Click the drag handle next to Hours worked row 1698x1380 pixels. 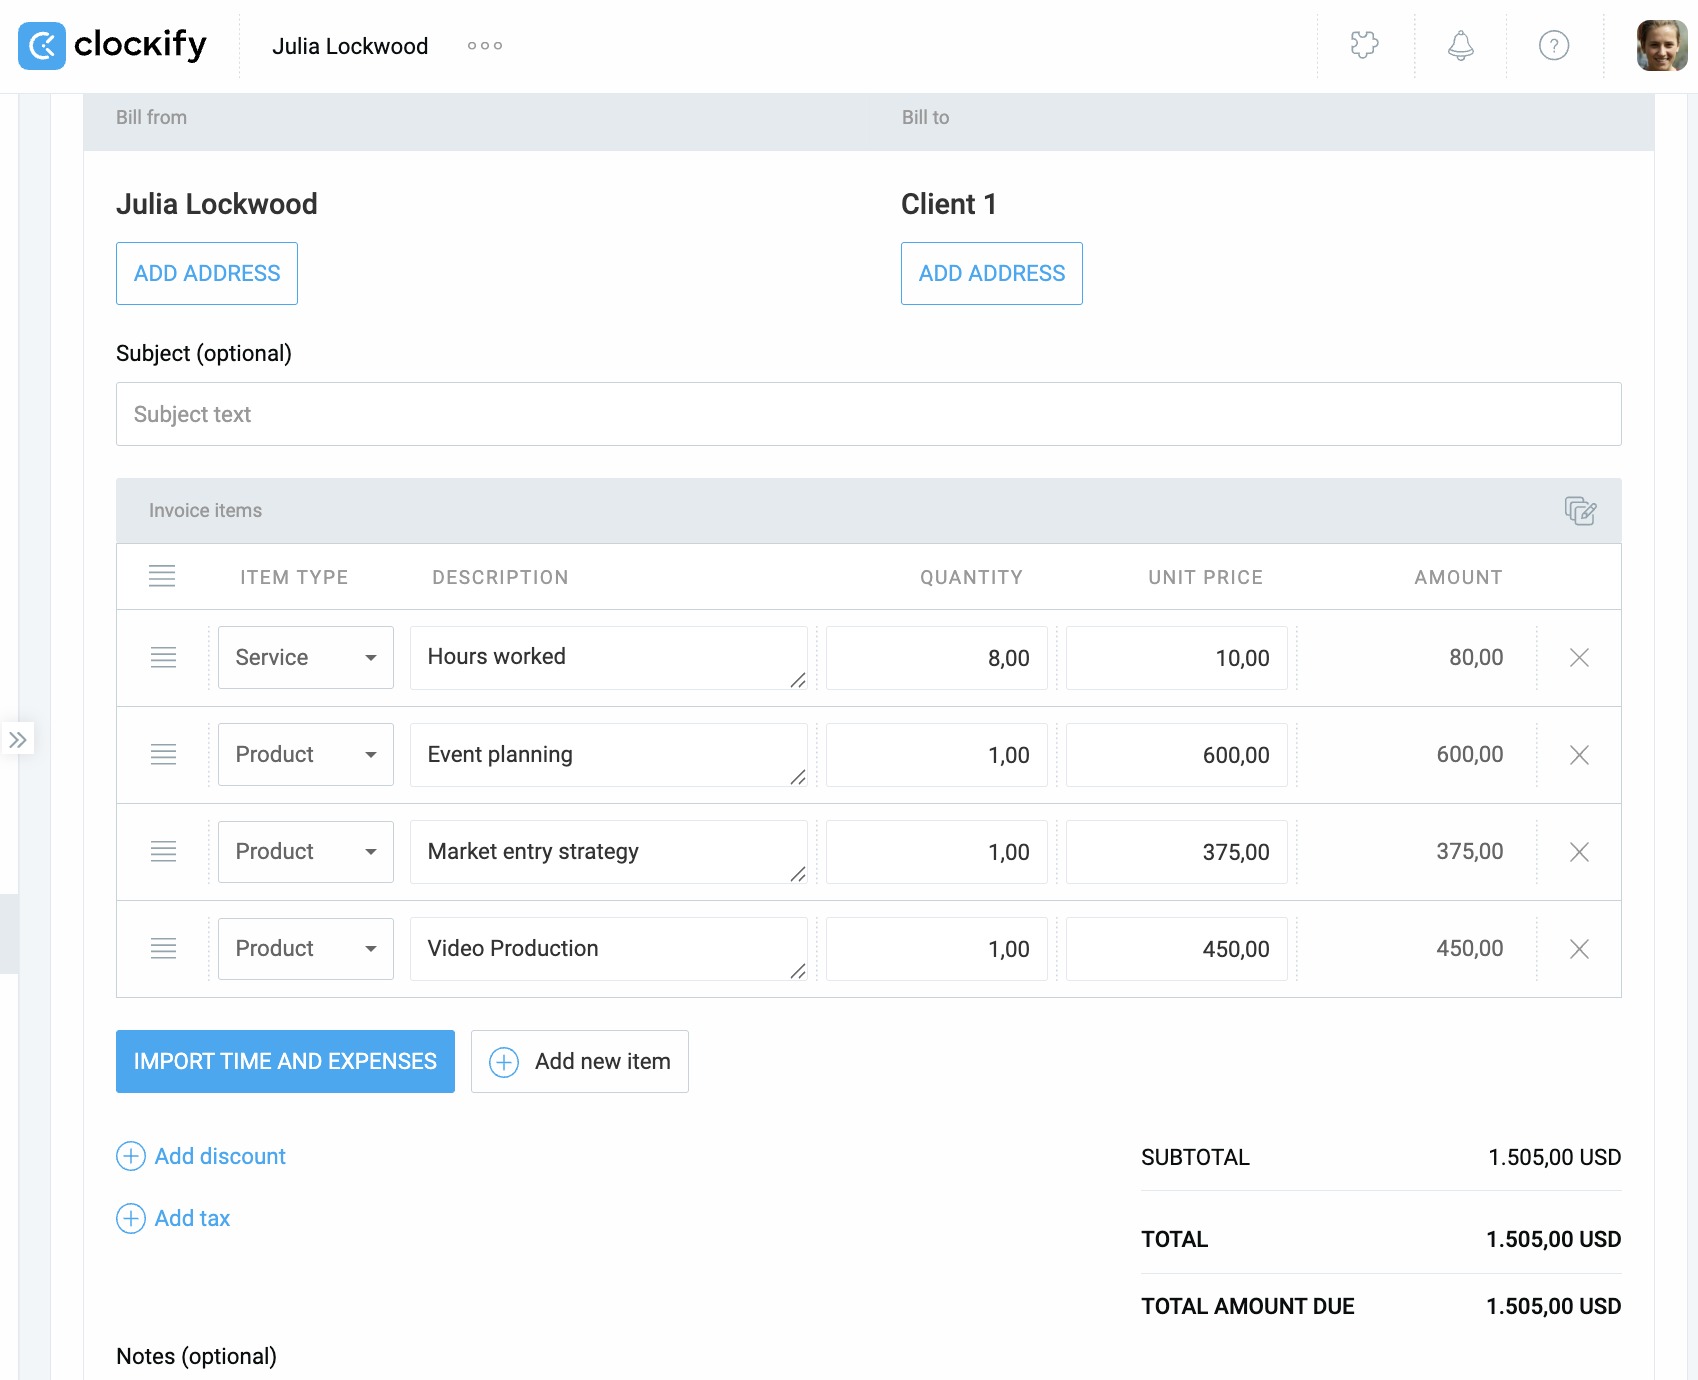click(x=163, y=657)
